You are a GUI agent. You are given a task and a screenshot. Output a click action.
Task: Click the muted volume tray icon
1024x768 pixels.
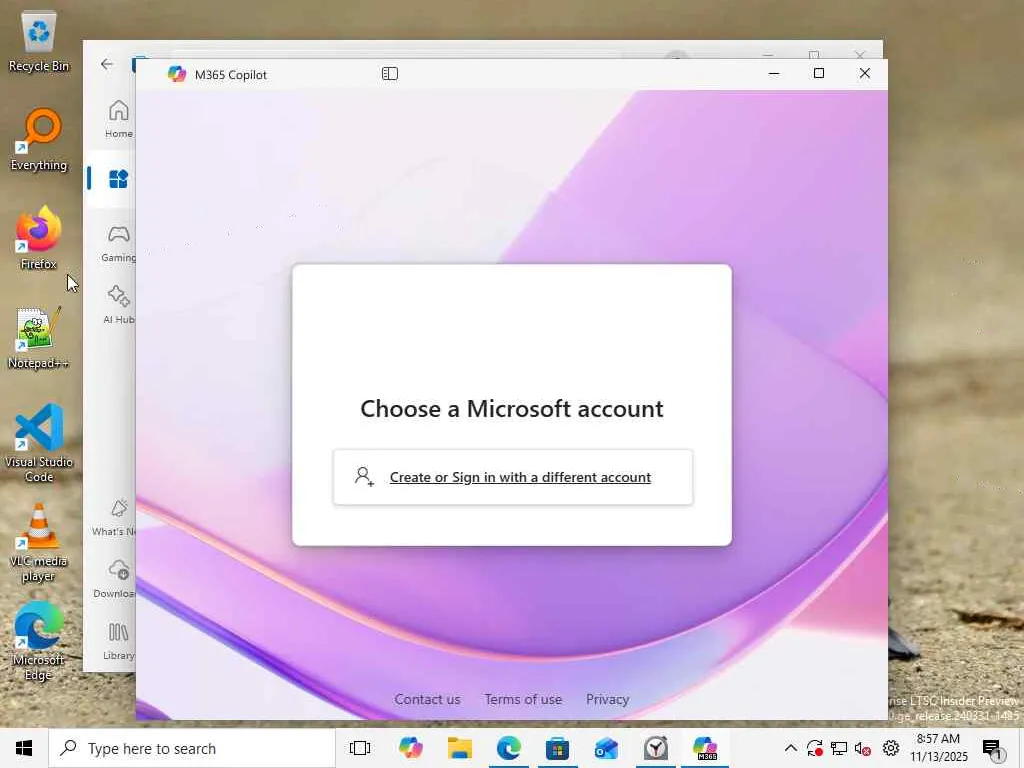click(863, 748)
